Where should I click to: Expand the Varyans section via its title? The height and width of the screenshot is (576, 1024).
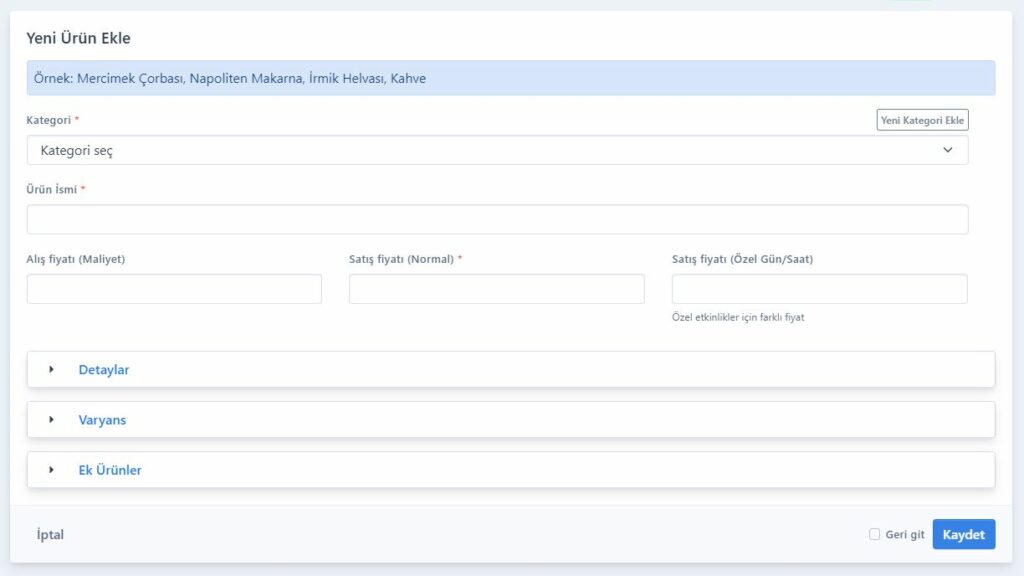click(x=102, y=420)
